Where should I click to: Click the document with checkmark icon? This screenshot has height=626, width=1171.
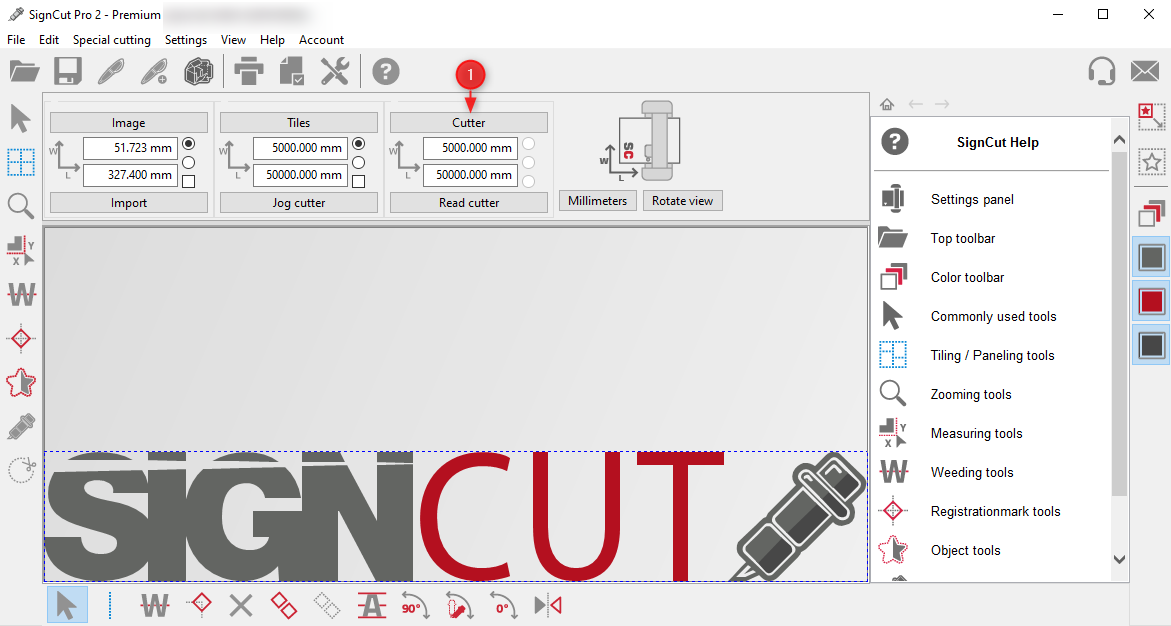point(292,72)
